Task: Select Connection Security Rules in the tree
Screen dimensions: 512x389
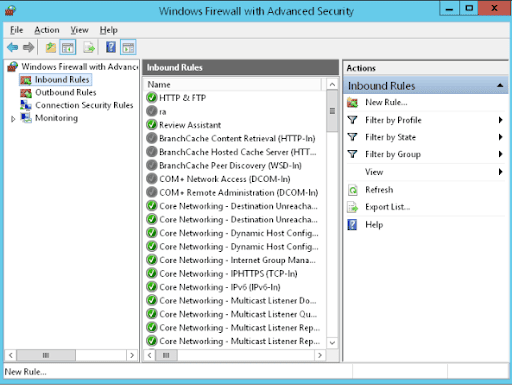Action: pos(84,105)
